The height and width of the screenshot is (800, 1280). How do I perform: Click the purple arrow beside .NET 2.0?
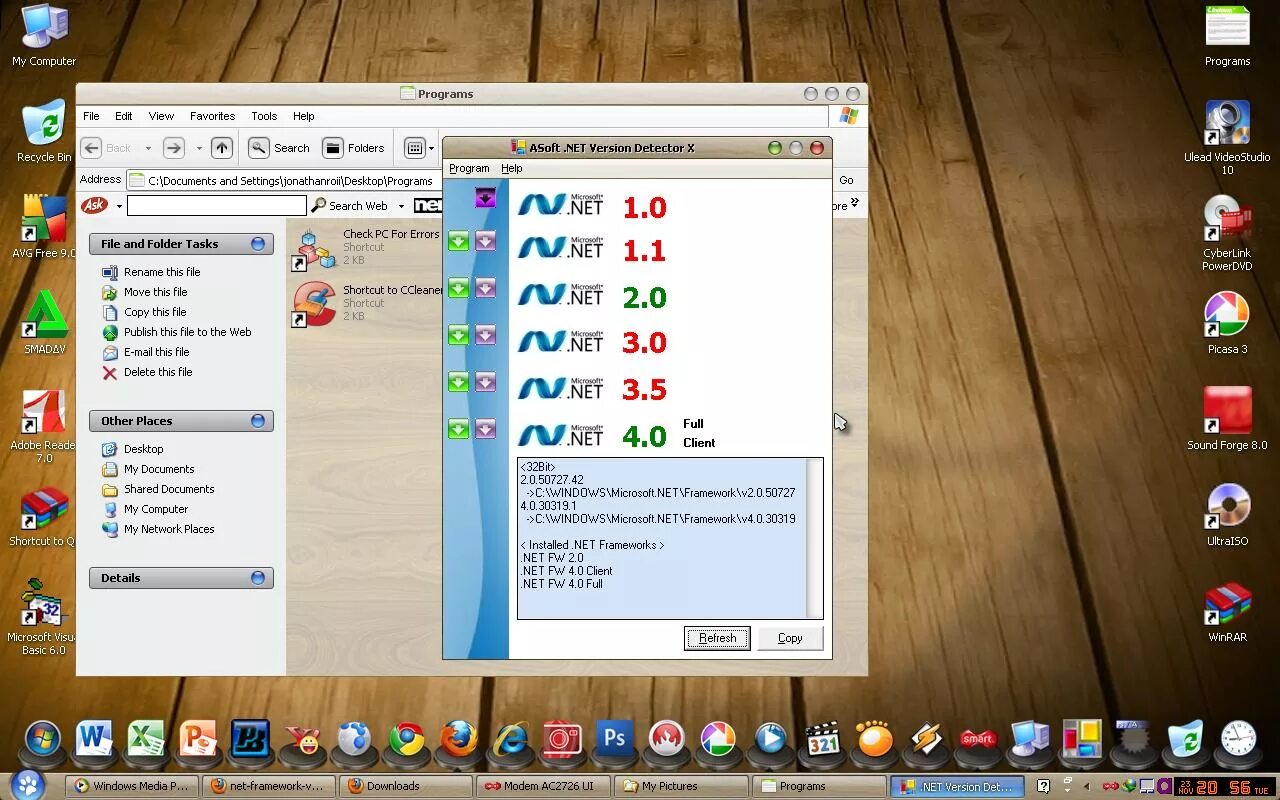[x=485, y=288]
